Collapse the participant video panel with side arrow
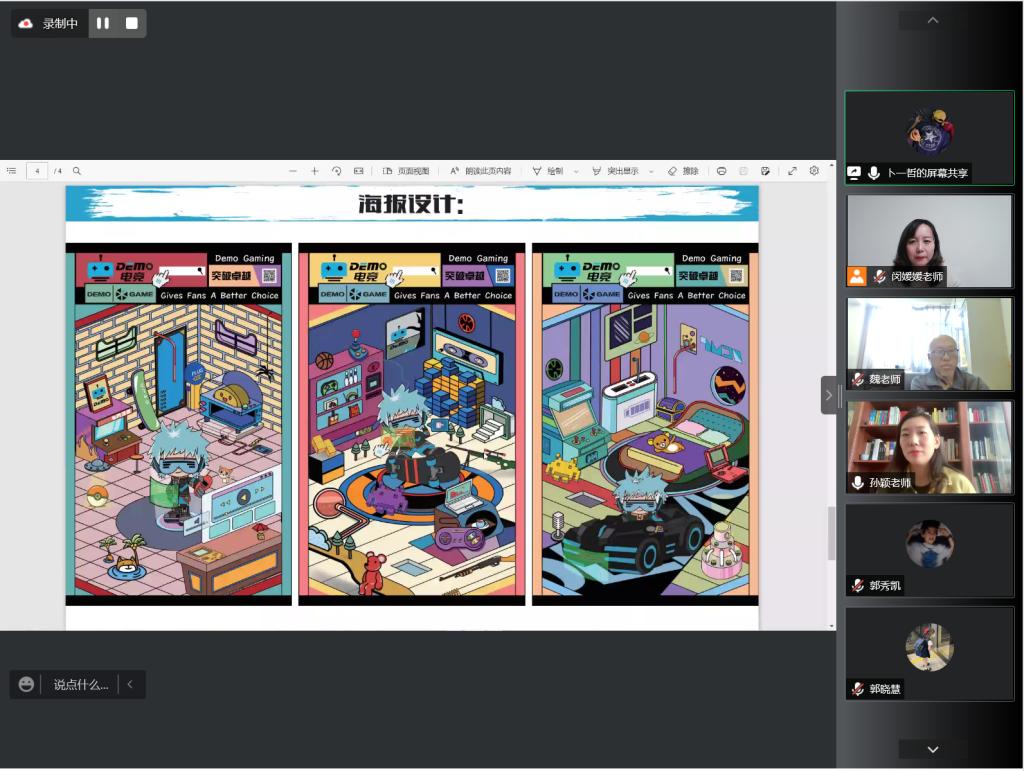Viewport: 1024px width, 771px height. click(x=829, y=395)
